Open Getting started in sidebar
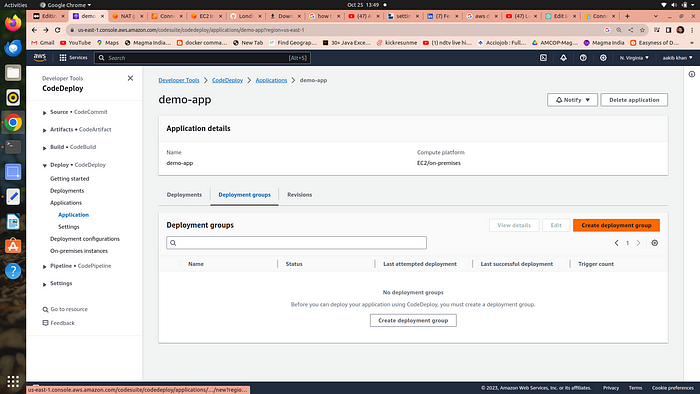 [x=70, y=178]
